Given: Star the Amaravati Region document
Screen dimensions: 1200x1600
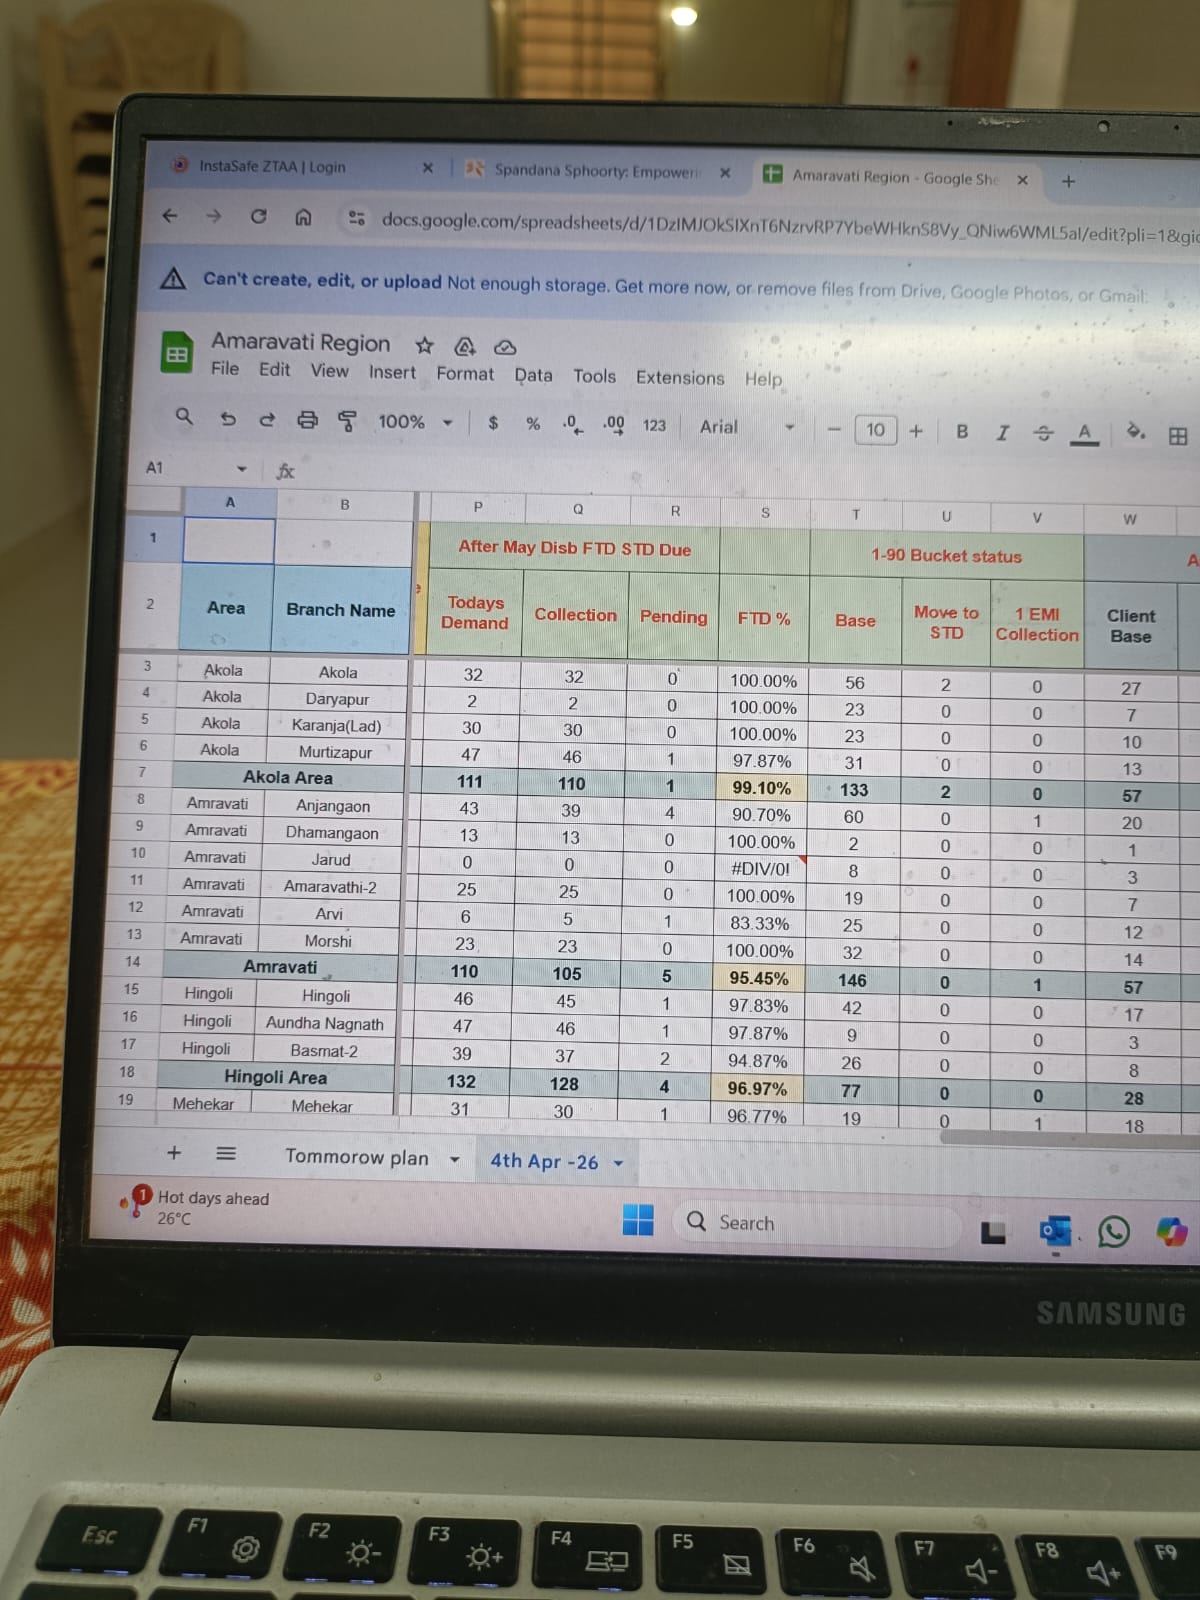Looking at the screenshot, I should point(425,345).
